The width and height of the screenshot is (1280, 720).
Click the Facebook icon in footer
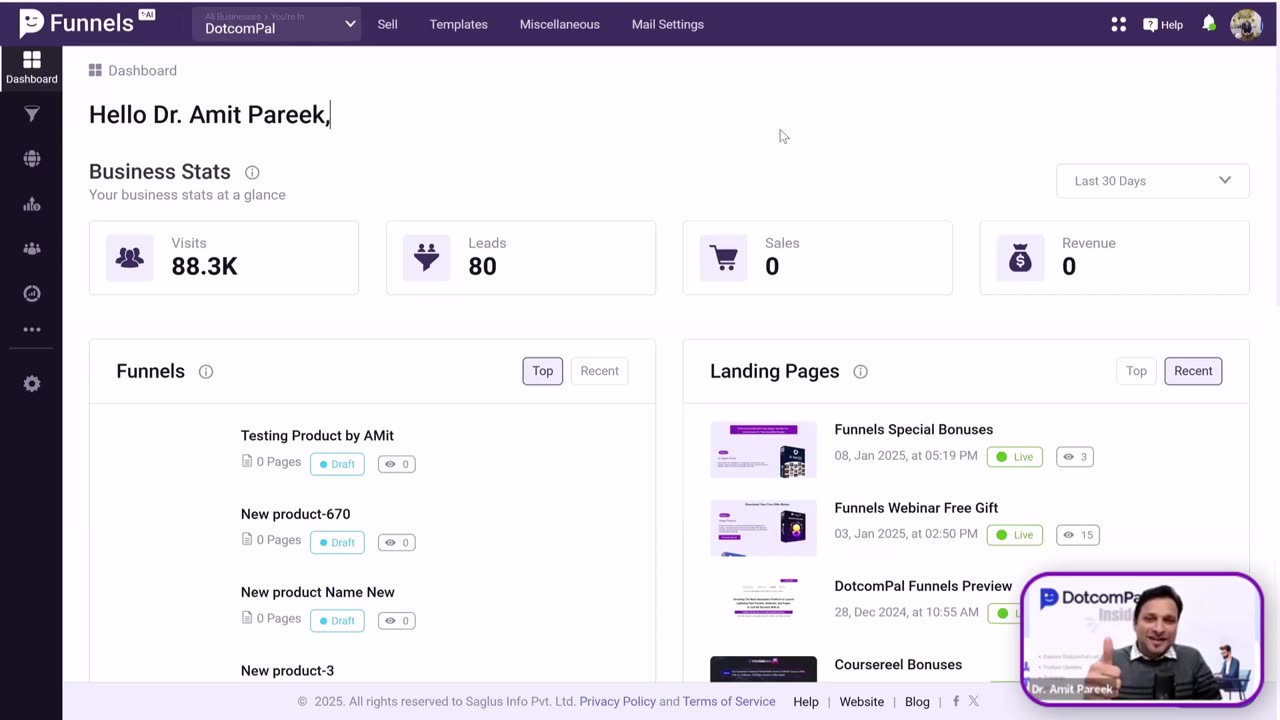pos(956,701)
